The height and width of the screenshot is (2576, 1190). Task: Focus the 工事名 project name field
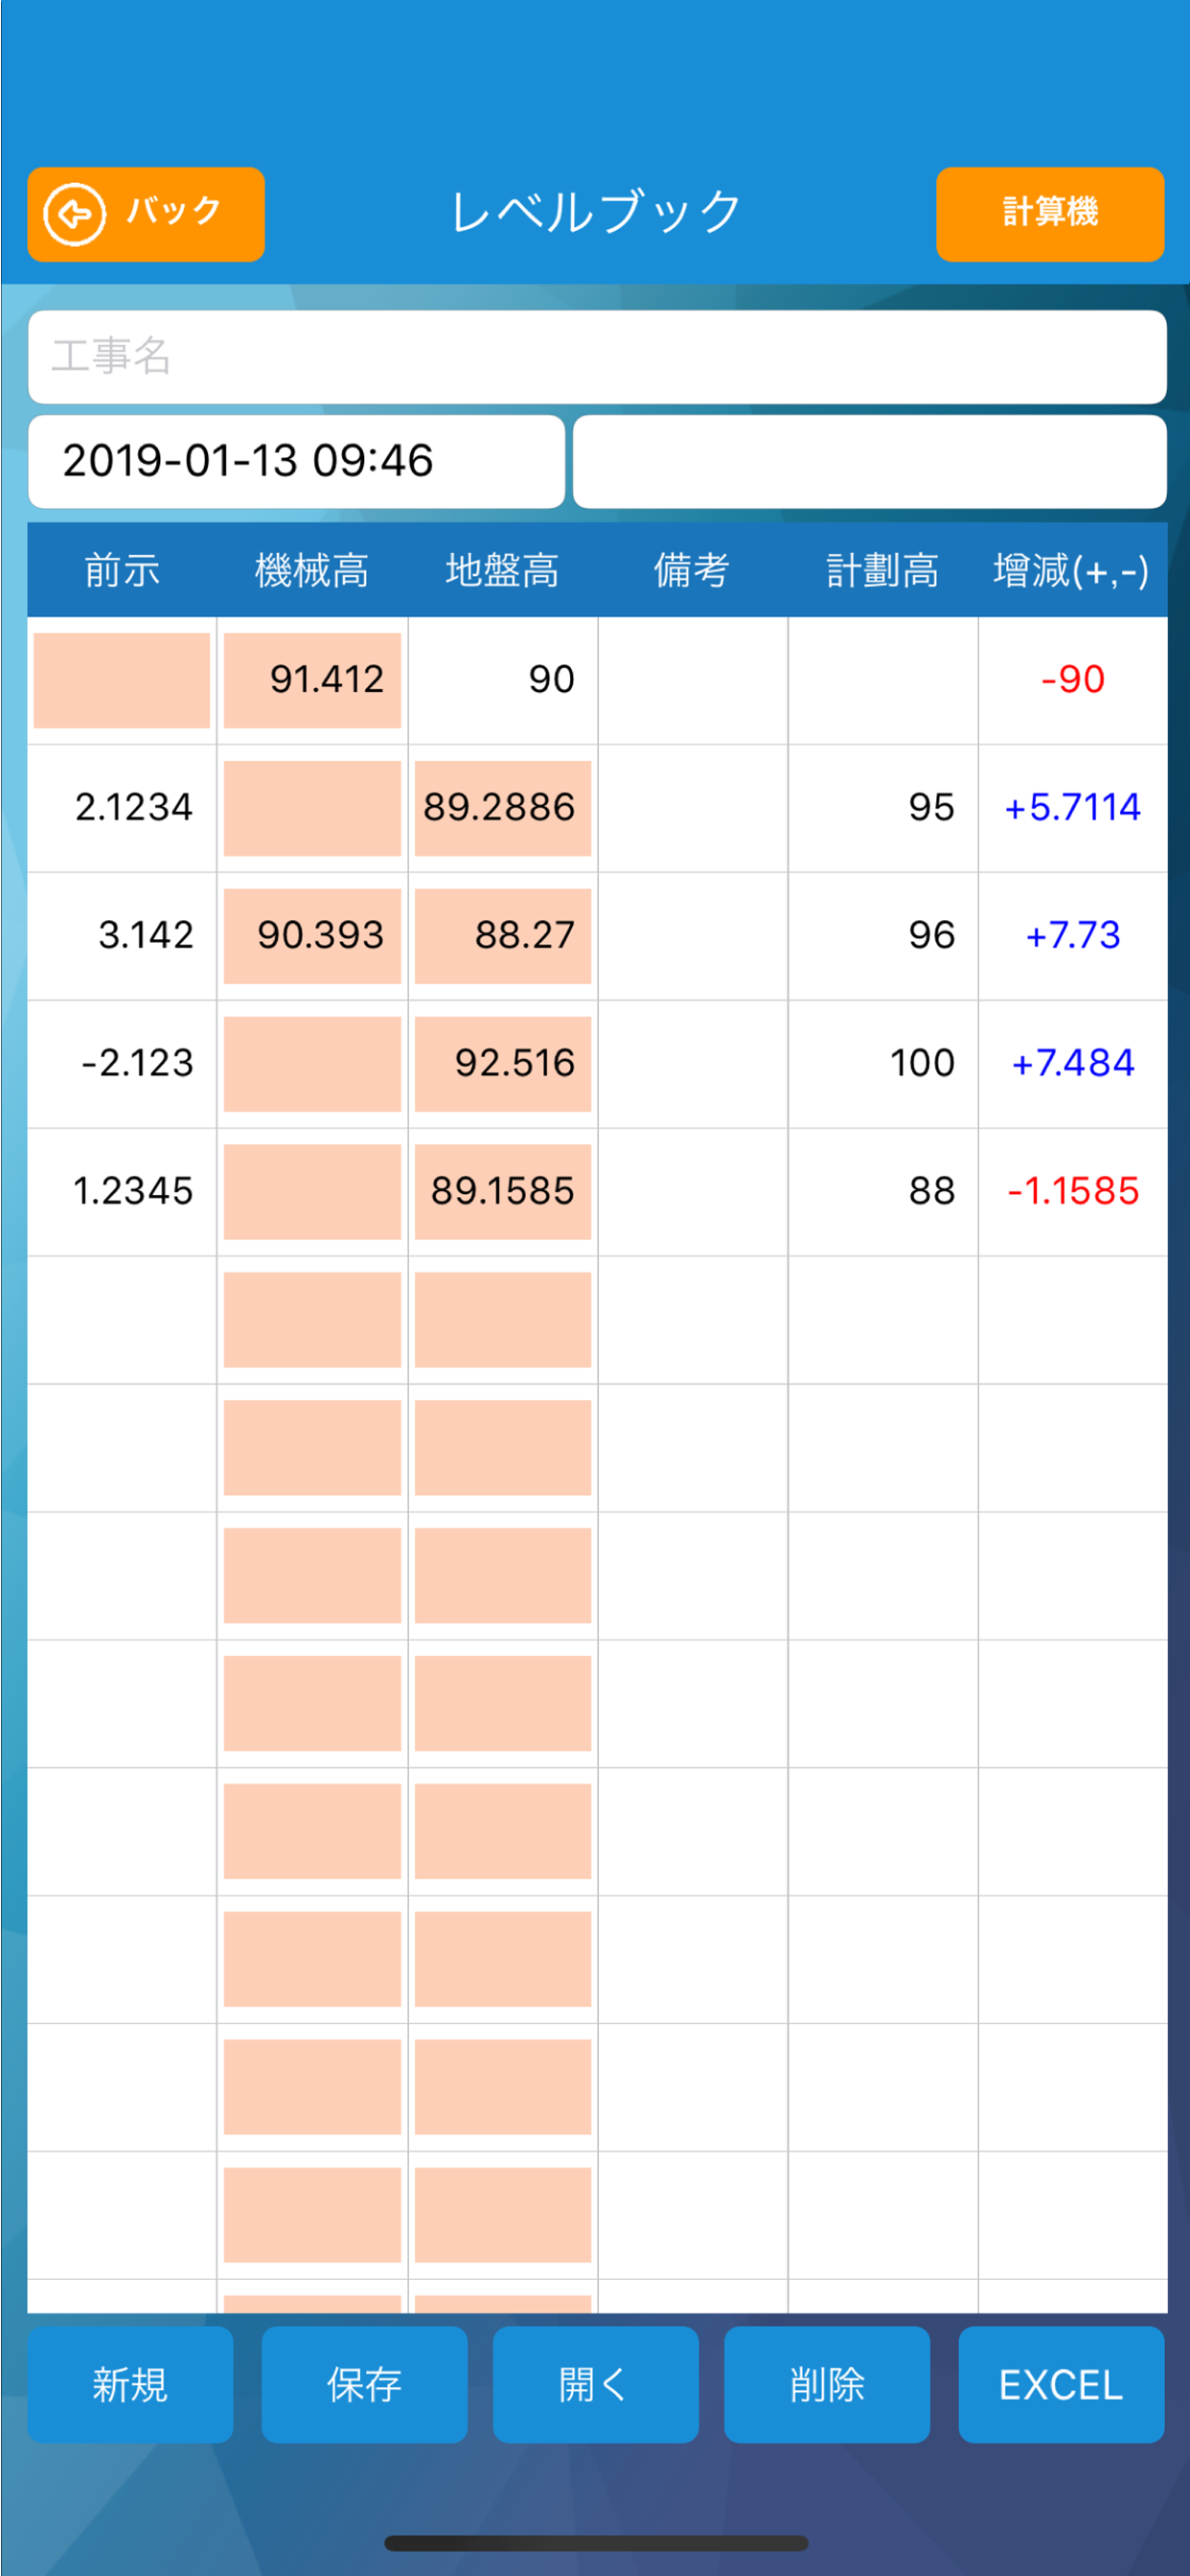click(x=597, y=357)
